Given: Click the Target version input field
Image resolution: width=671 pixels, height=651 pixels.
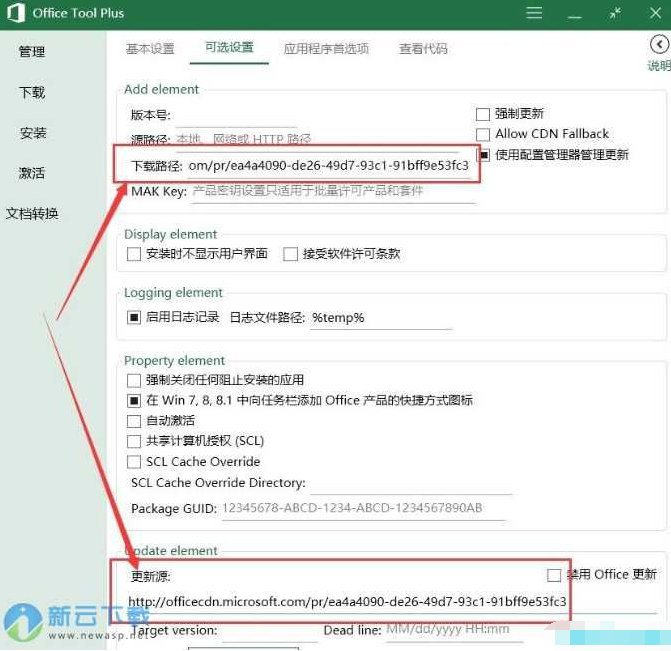Looking at the screenshot, I should 269,631.
